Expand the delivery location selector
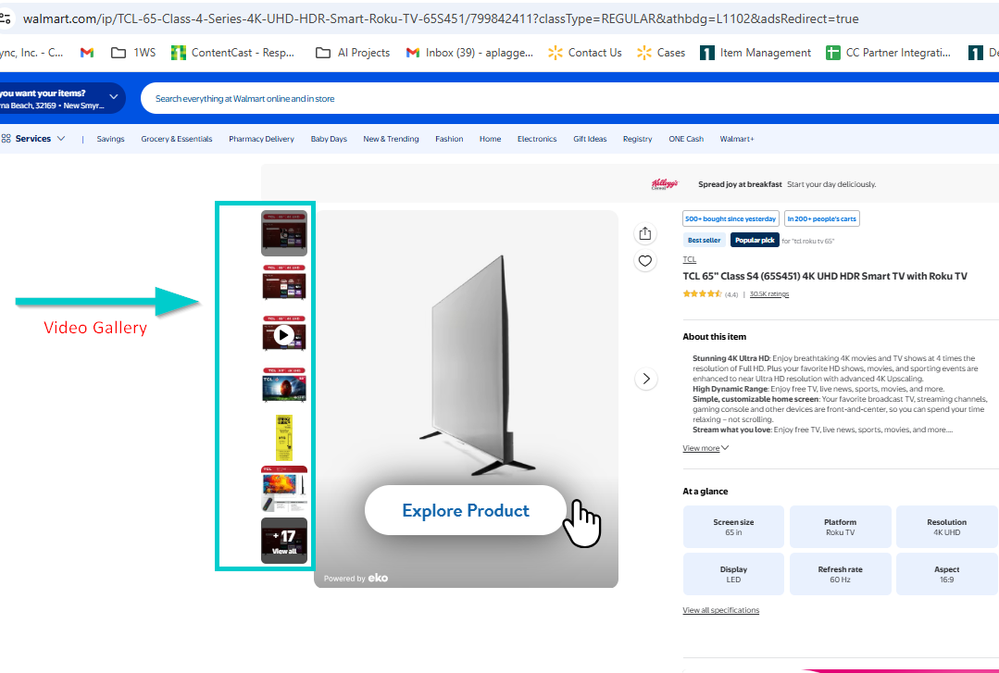Image resolution: width=999 pixels, height=673 pixels. click(x=113, y=98)
